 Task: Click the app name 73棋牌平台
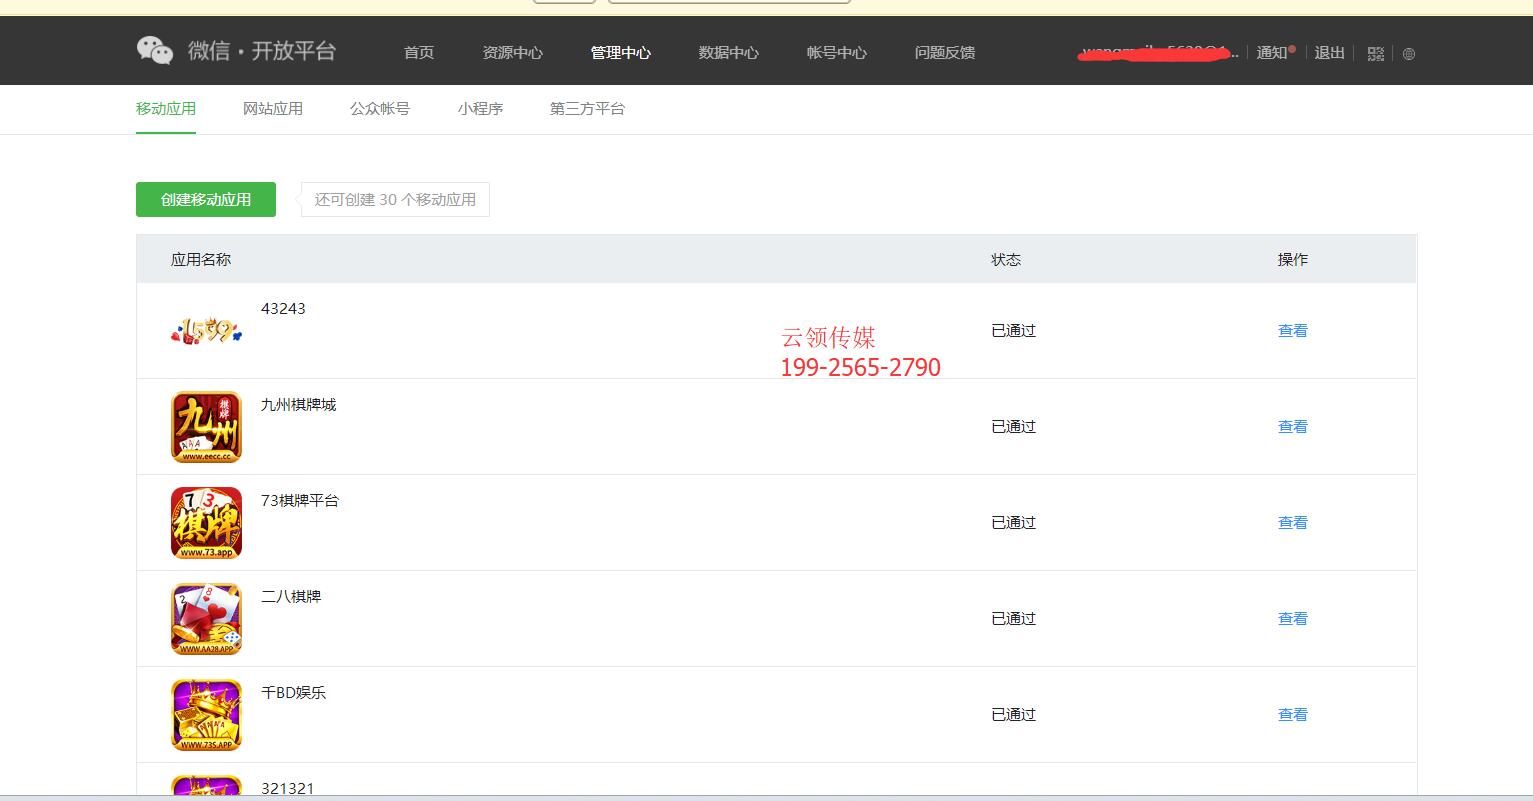[300, 501]
